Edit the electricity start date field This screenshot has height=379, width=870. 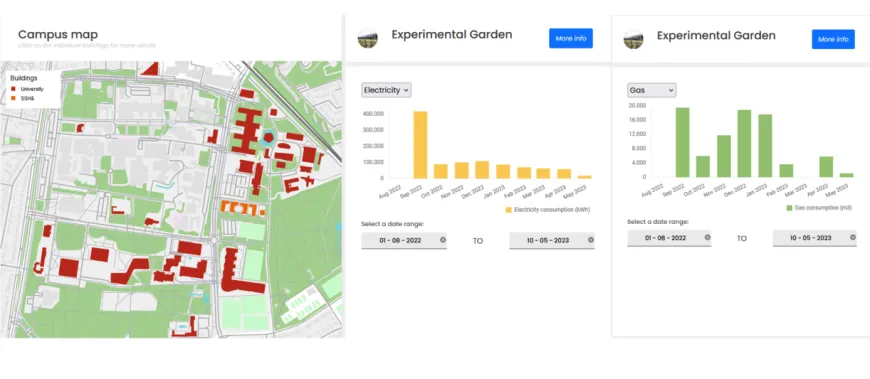click(404, 240)
